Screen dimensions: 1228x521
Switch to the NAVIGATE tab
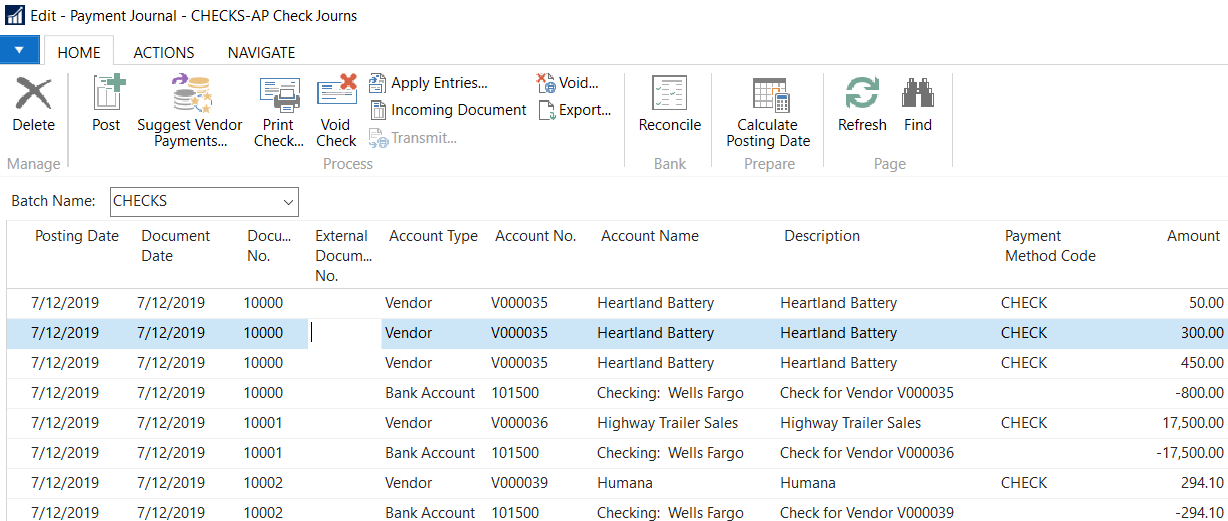(x=261, y=53)
